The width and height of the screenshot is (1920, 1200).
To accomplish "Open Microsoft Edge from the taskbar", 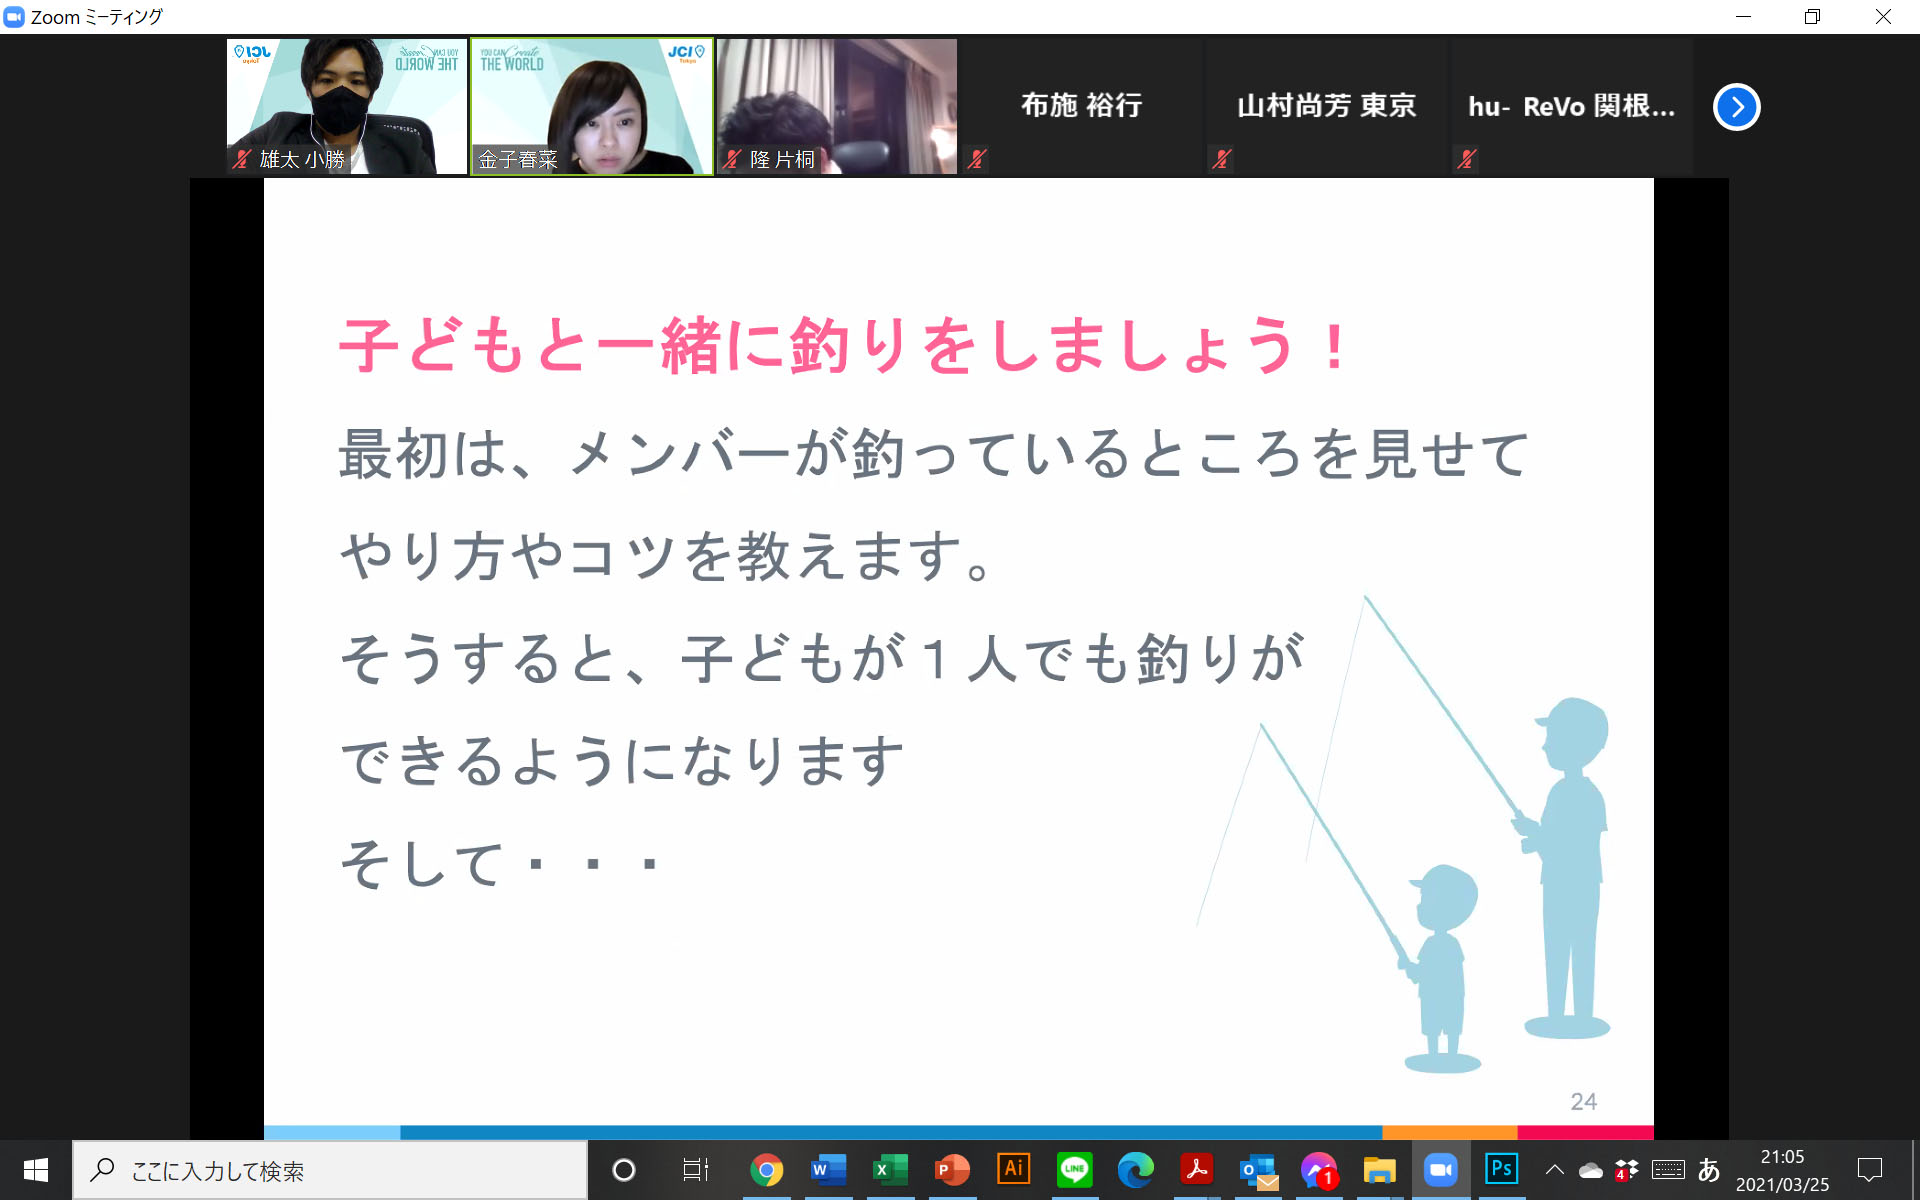I will [1135, 1169].
